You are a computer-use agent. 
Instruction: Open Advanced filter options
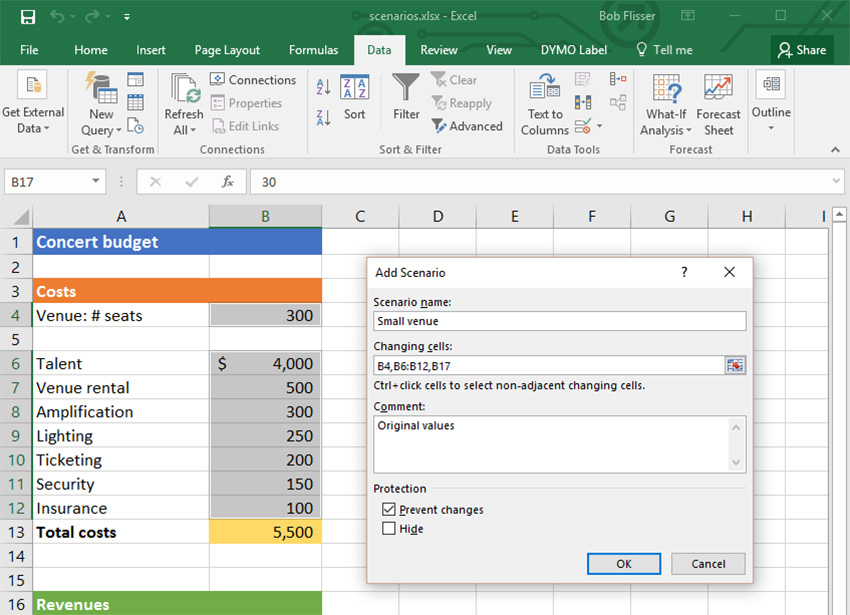467,126
